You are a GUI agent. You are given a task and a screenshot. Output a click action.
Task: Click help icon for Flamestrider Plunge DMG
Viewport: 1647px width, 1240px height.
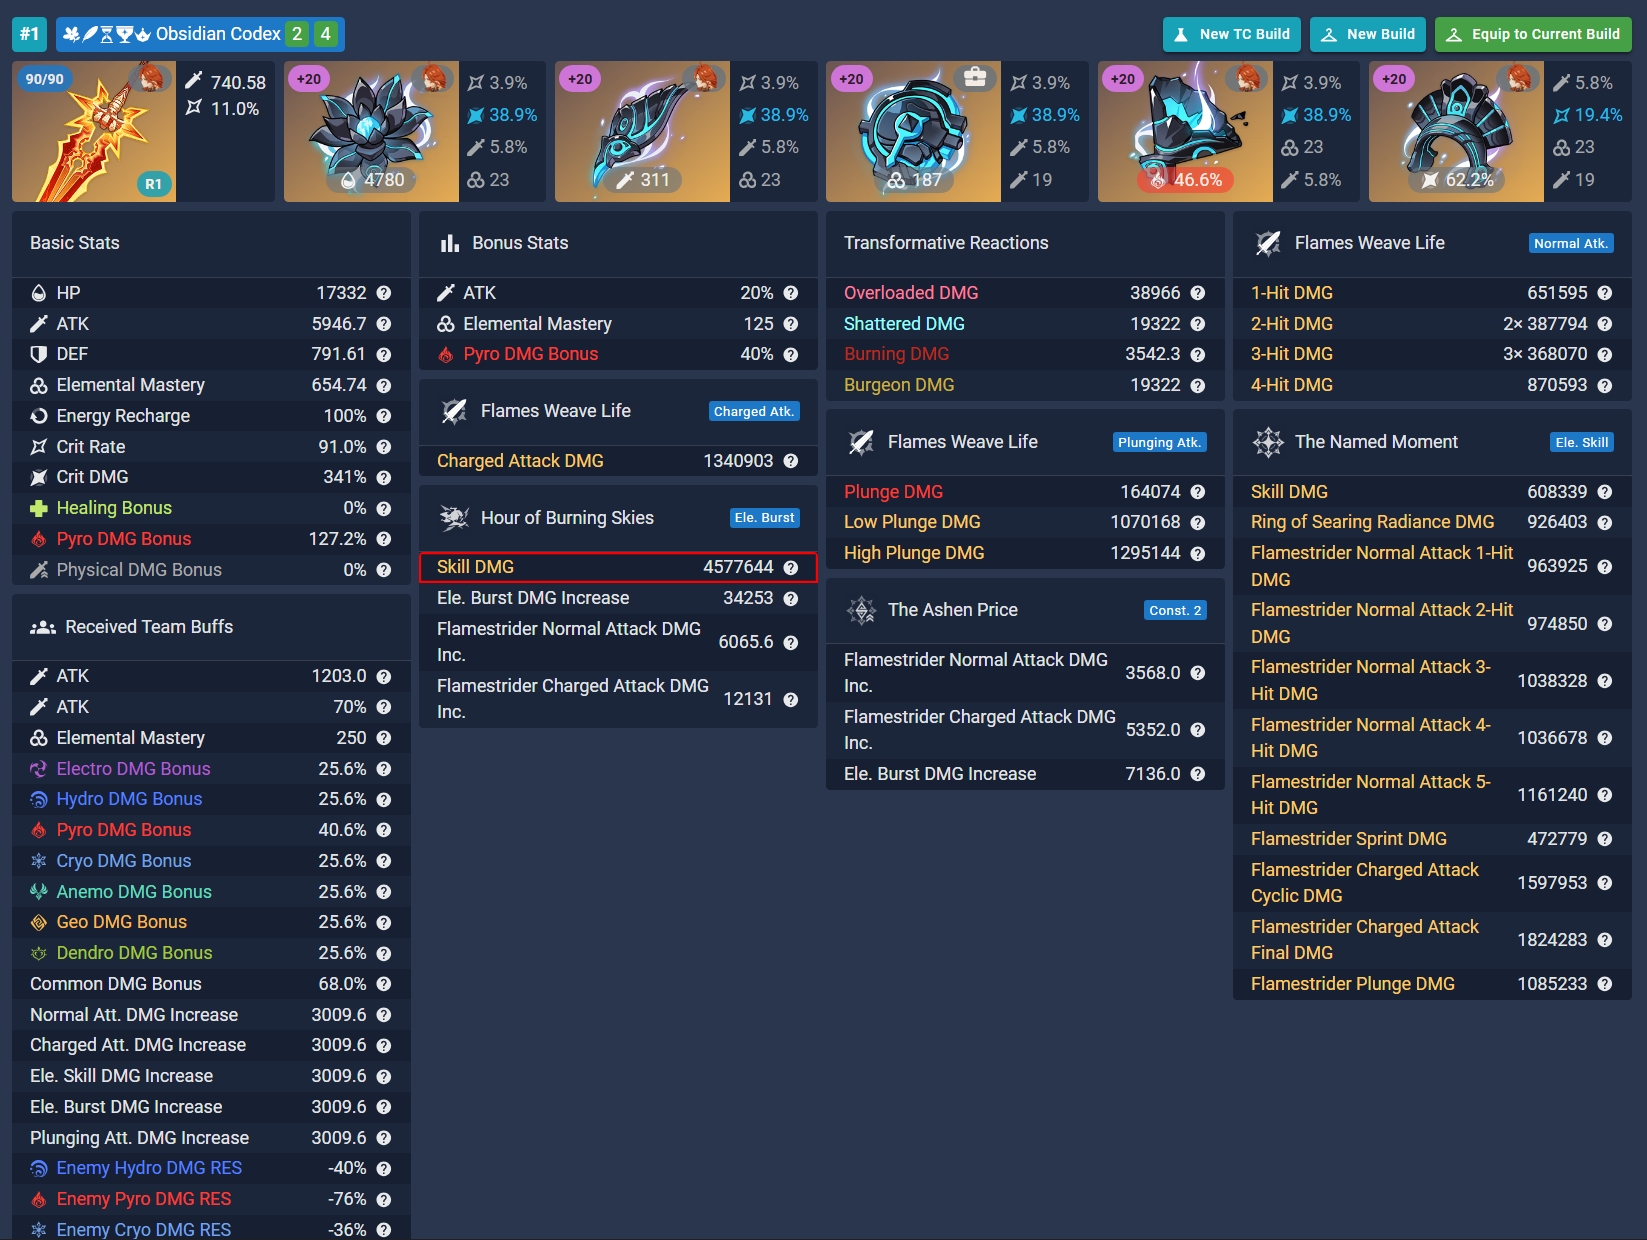click(1605, 984)
